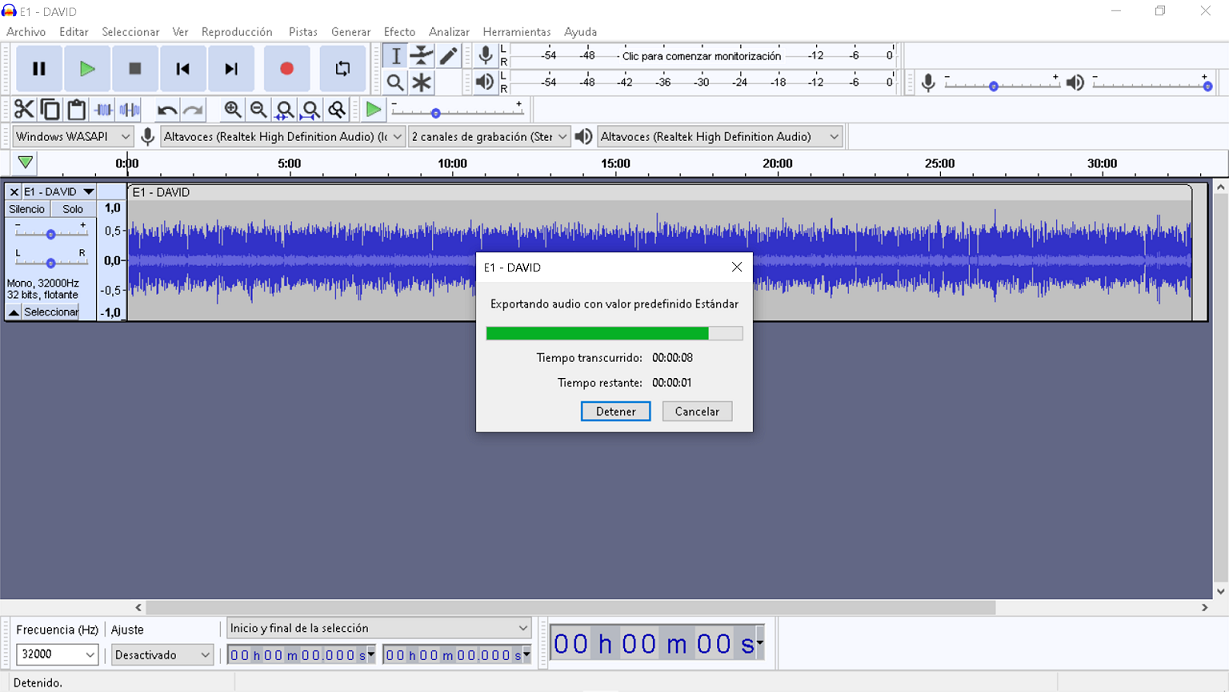Click the Cut scissors icon
This screenshot has height=692, width=1229.
[24, 110]
